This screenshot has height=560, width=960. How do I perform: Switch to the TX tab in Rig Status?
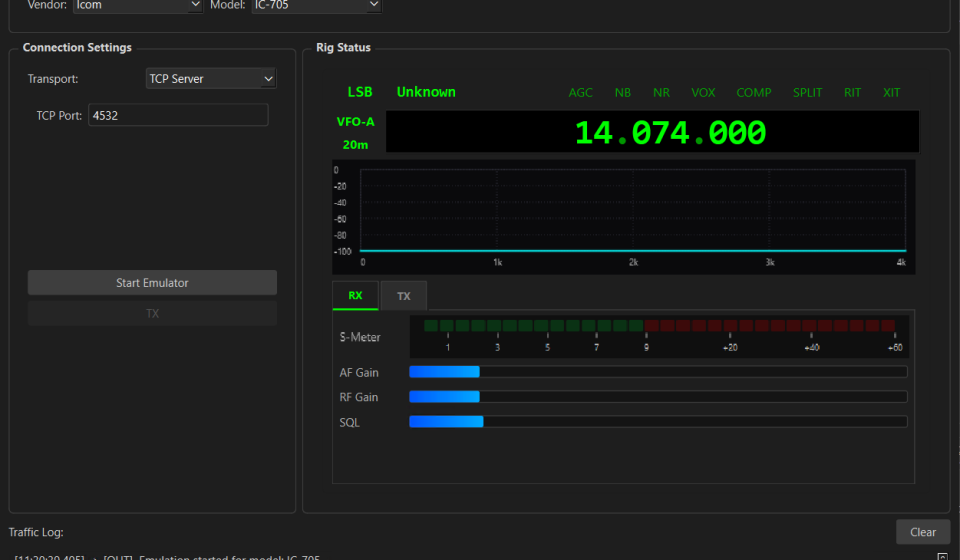pos(403,296)
